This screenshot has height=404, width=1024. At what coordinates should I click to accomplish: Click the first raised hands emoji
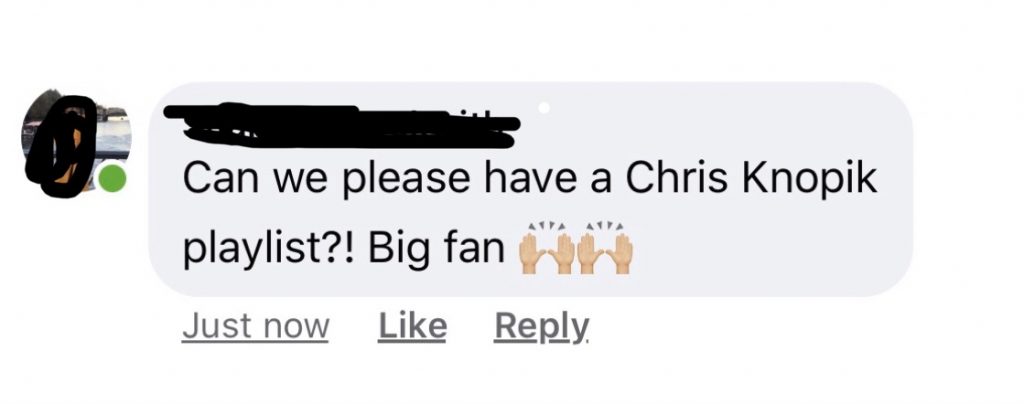click(547, 251)
